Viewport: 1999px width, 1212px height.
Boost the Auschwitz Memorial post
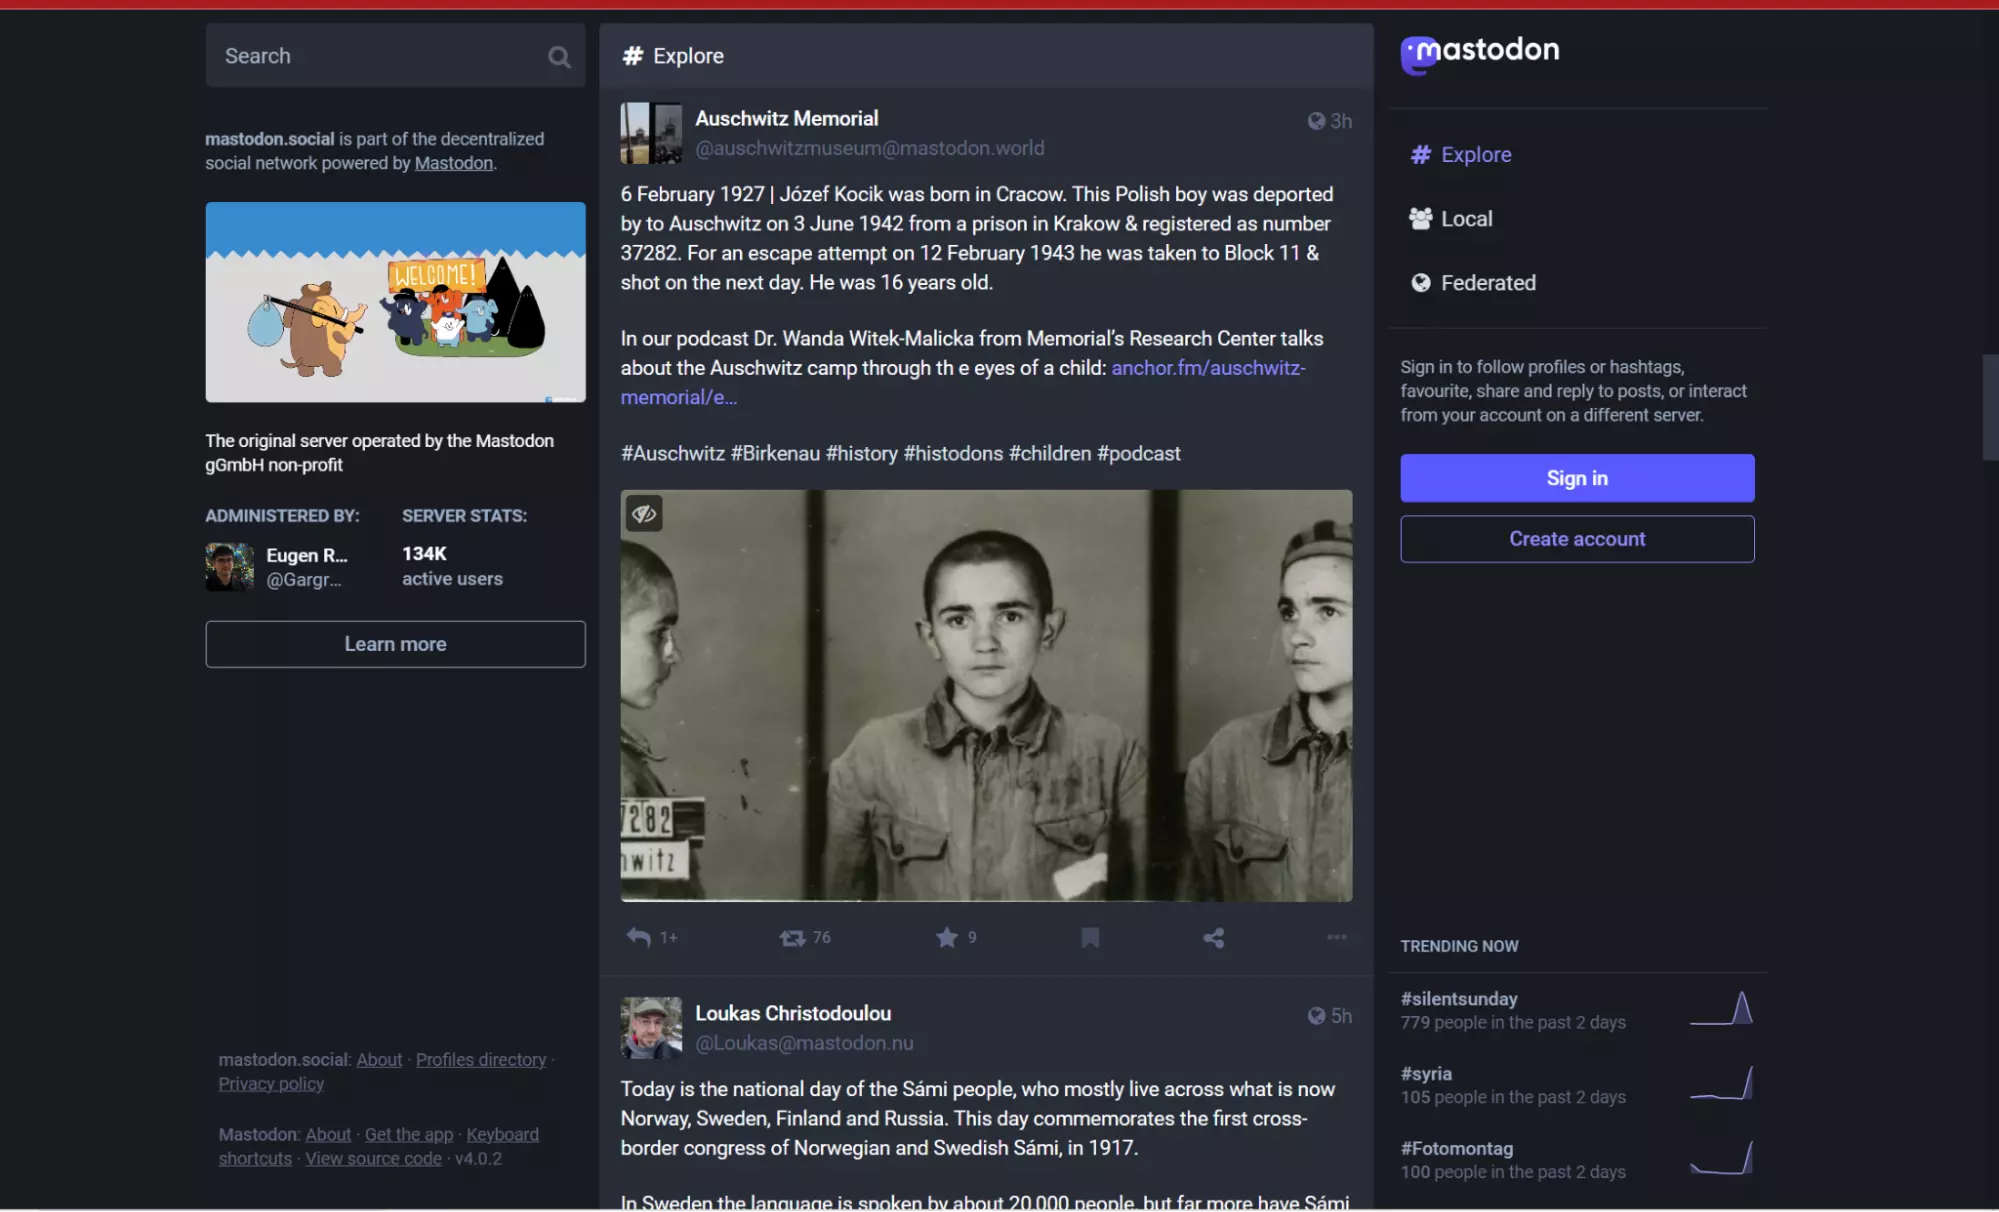792,937
